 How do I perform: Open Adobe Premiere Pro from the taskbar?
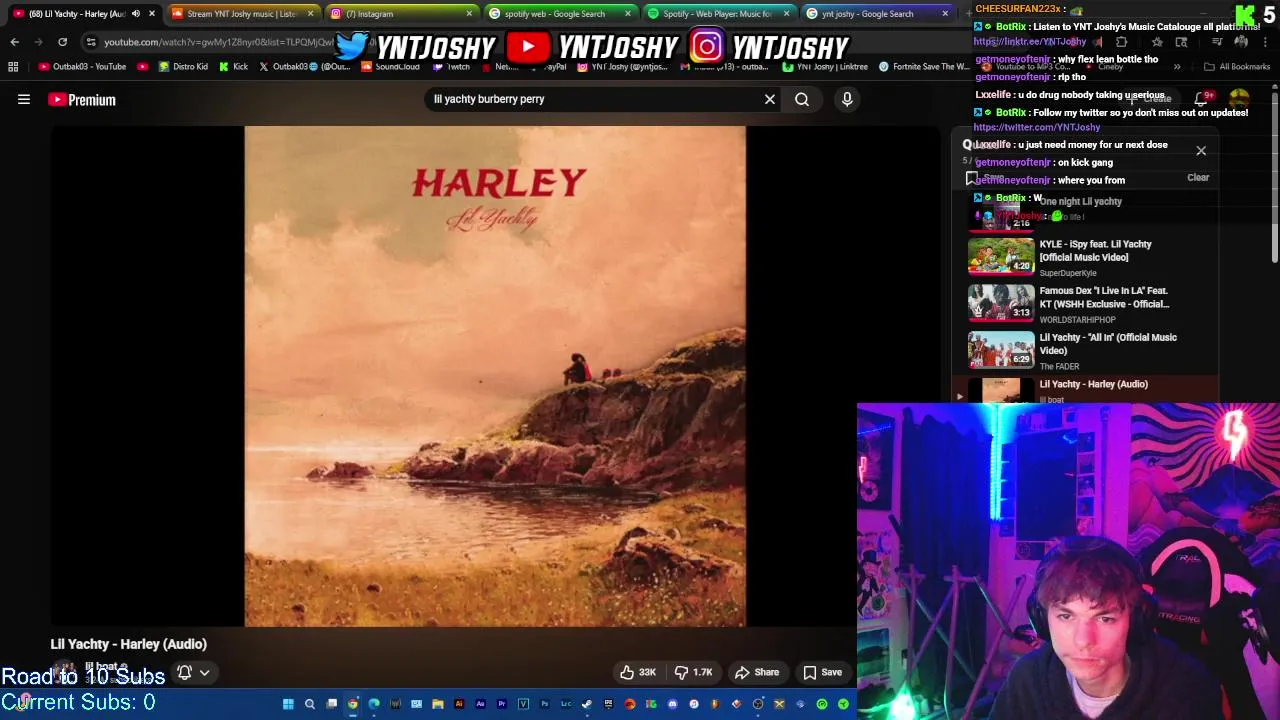pyautogui.click(x=501, y=704)
